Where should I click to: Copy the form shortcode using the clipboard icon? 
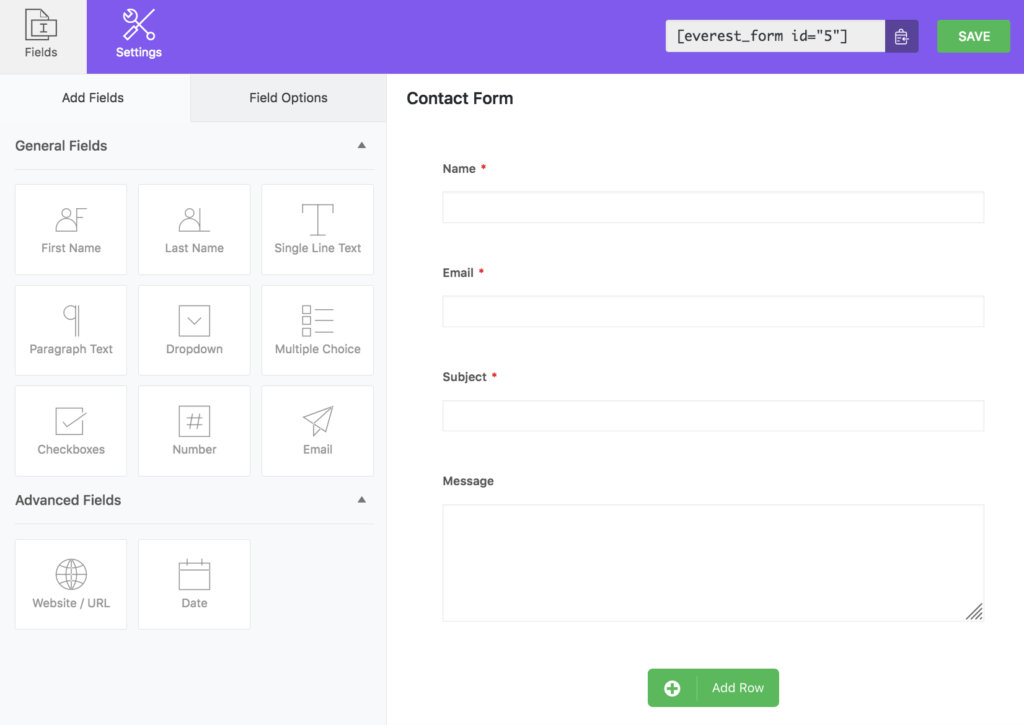(x=901, y=36)
